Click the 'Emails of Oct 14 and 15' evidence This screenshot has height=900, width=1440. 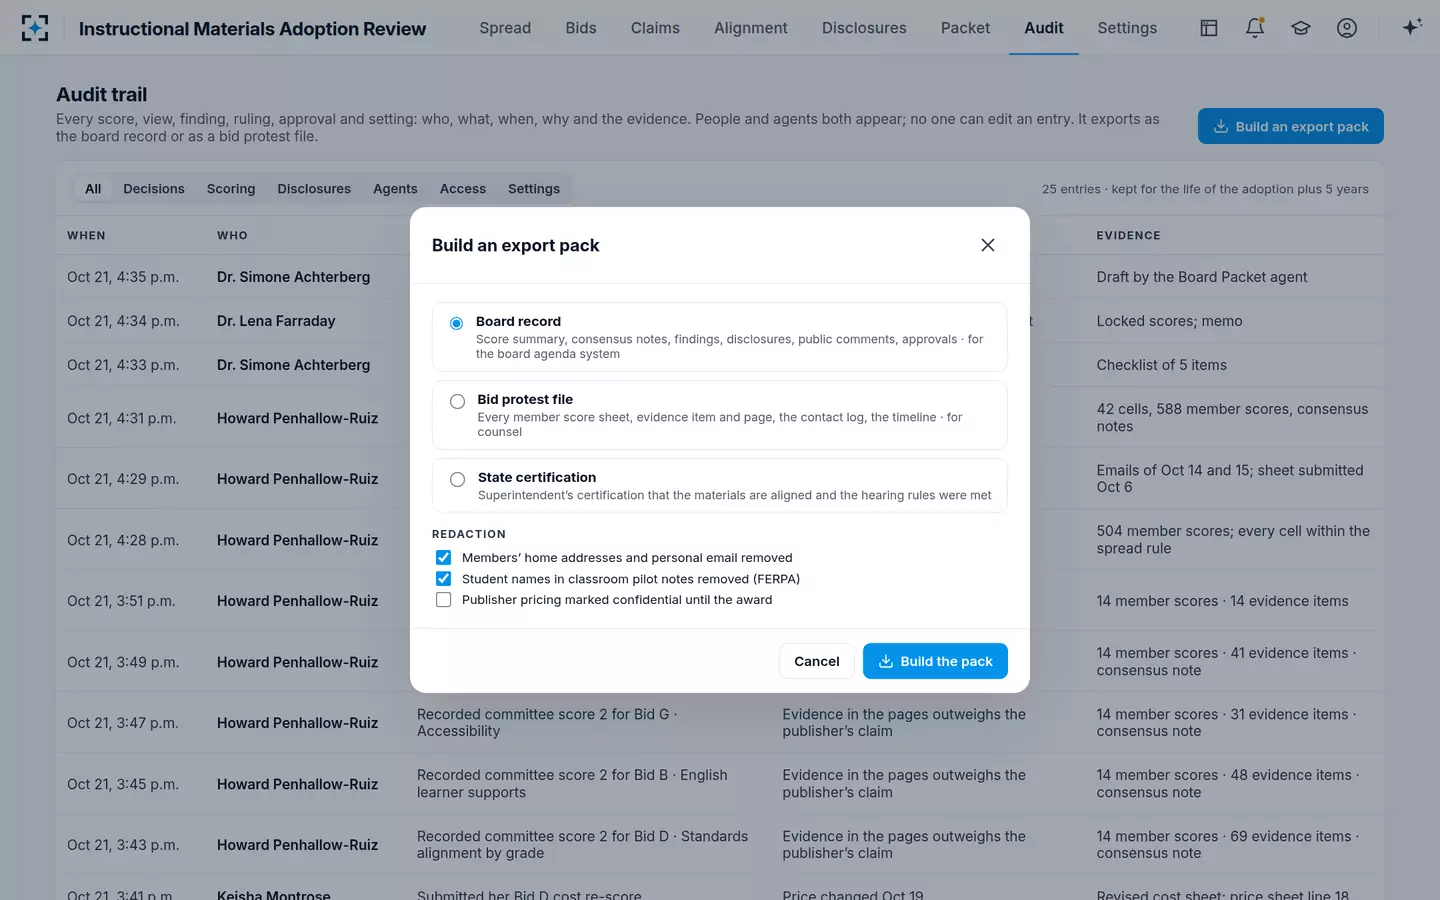1230,479
